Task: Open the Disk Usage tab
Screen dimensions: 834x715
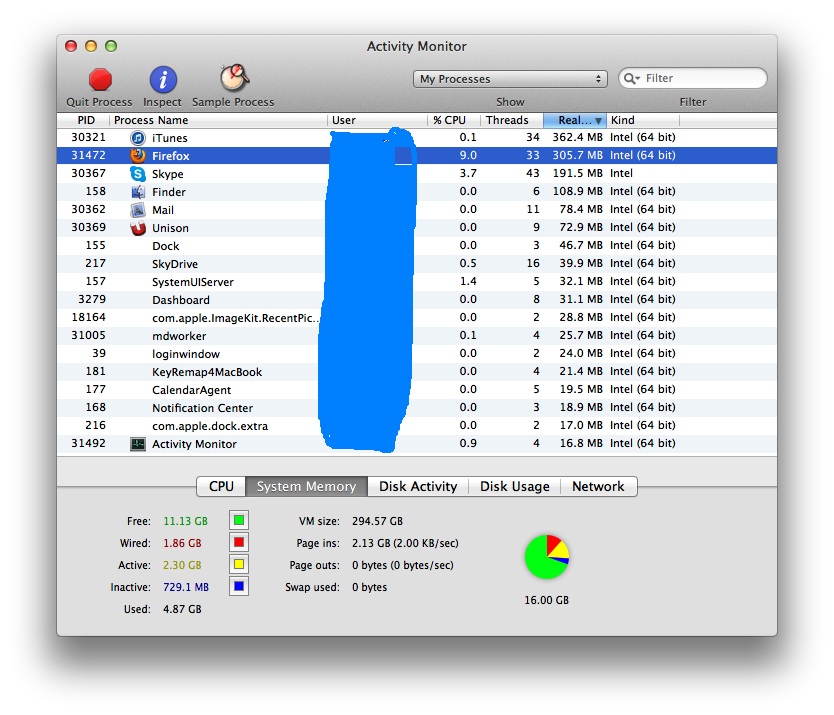Action: pyautogui.click(x=514, y=486)
